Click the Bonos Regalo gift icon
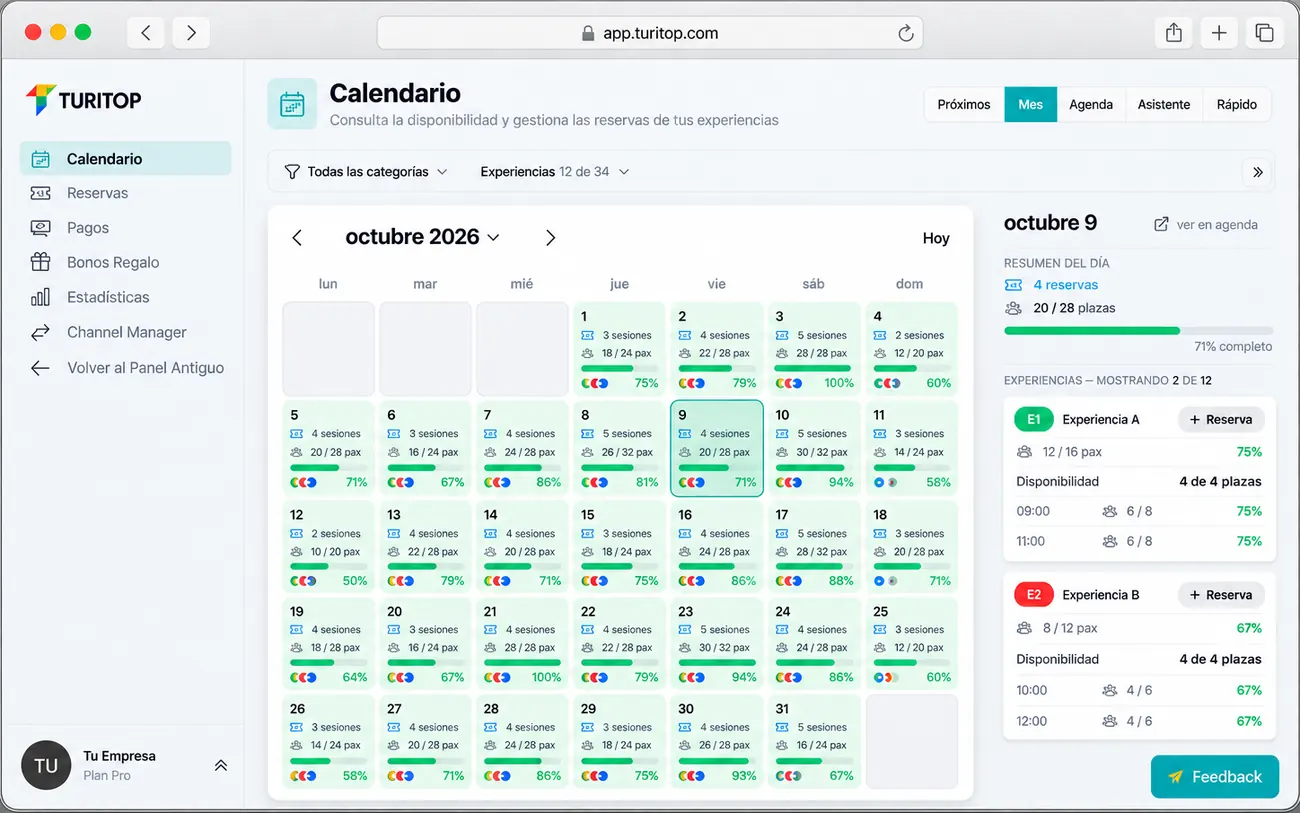 tap(40, 262)
